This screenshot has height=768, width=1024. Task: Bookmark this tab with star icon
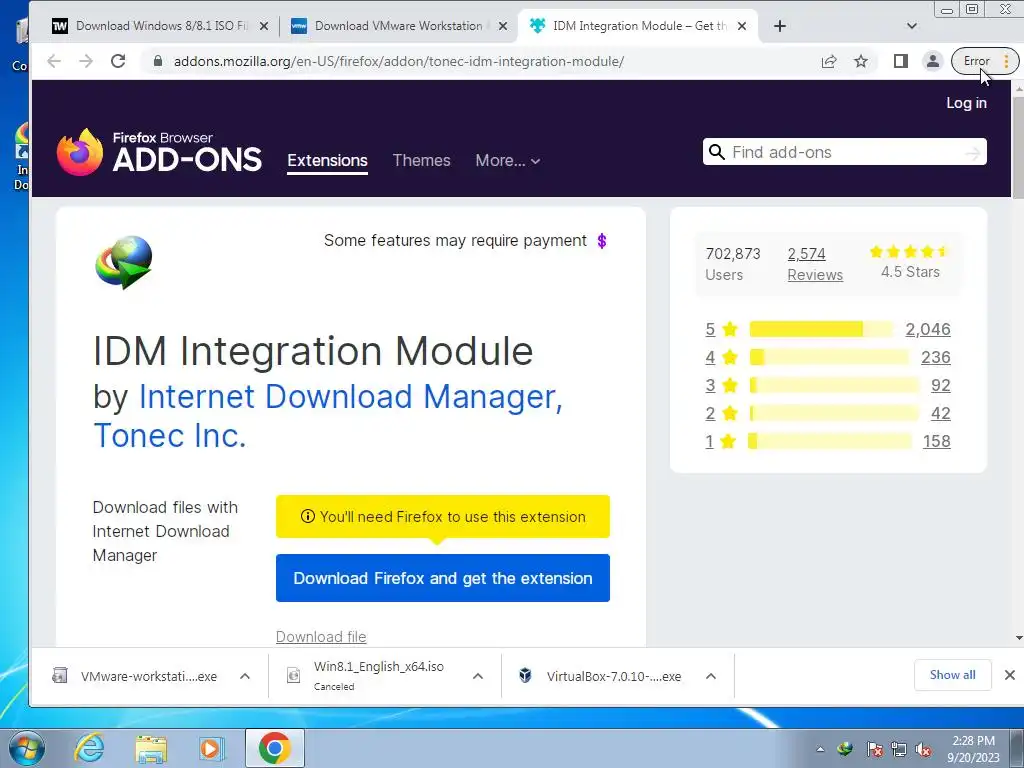click(861, 61)
